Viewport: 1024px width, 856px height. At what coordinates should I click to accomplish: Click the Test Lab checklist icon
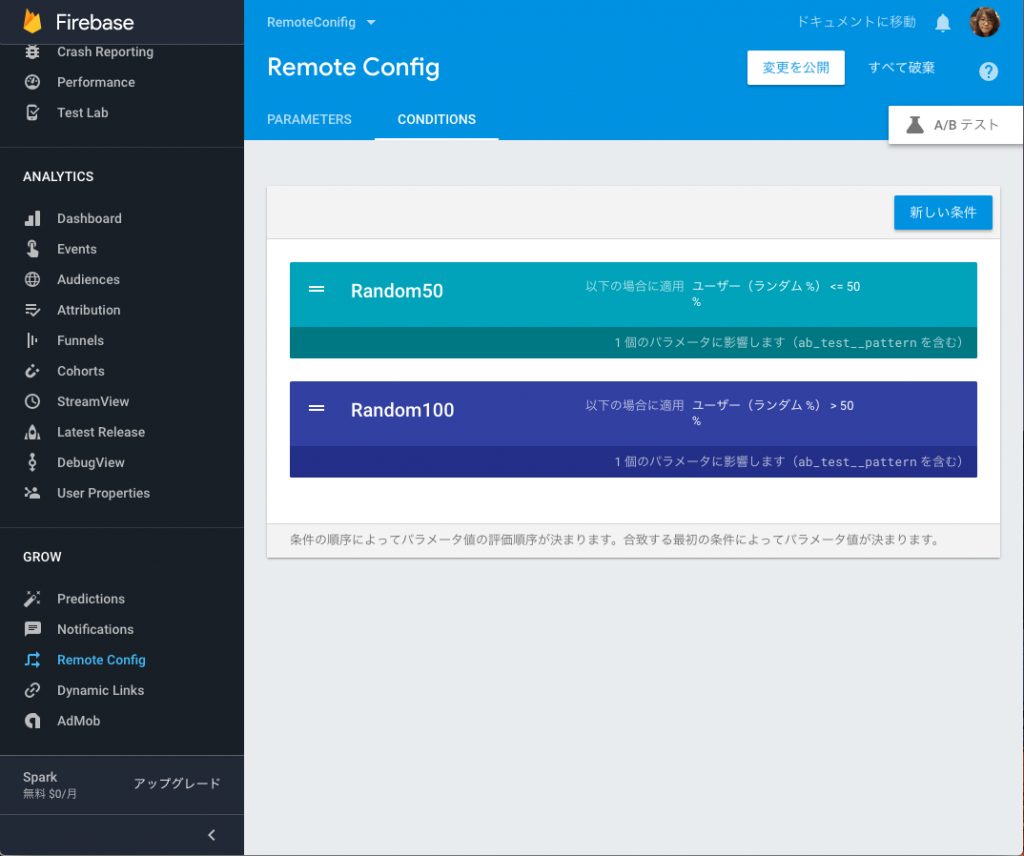tap(32, 112)
